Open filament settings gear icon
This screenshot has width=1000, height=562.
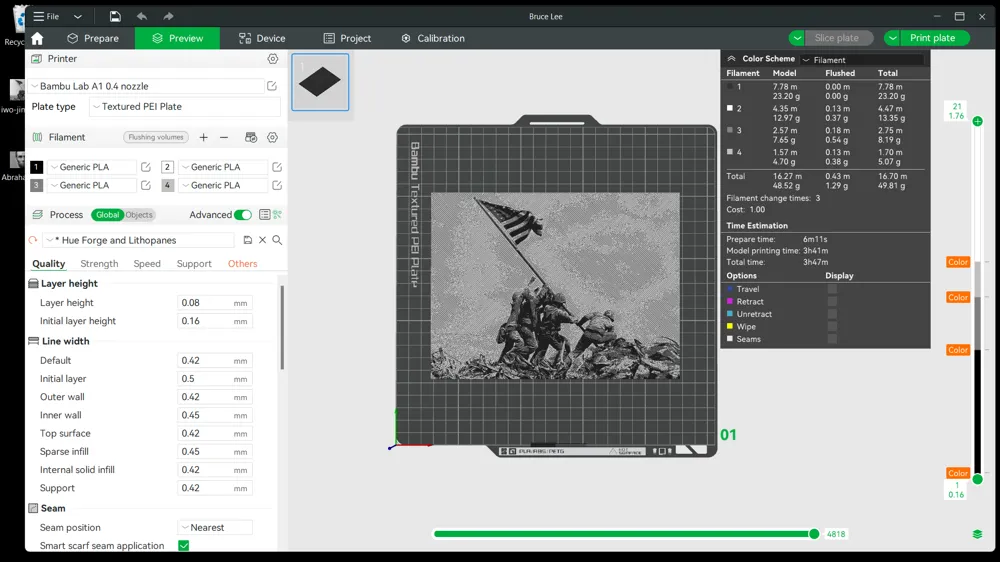(272, 137)
